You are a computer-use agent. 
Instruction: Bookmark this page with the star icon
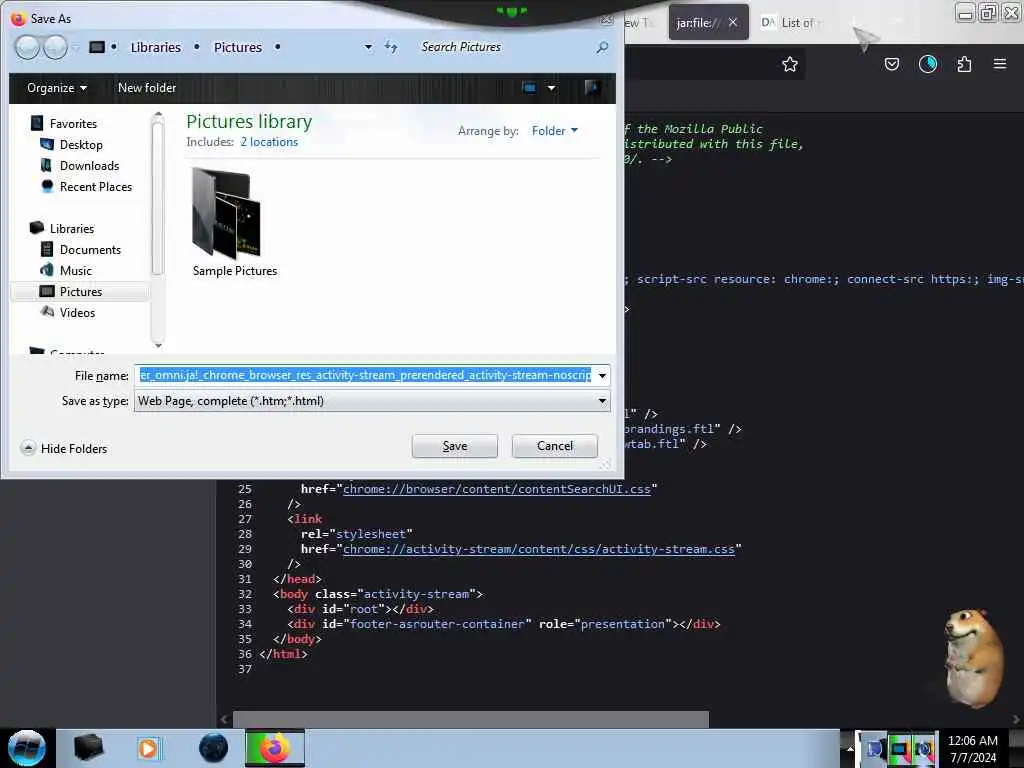[x=790, y=64]
